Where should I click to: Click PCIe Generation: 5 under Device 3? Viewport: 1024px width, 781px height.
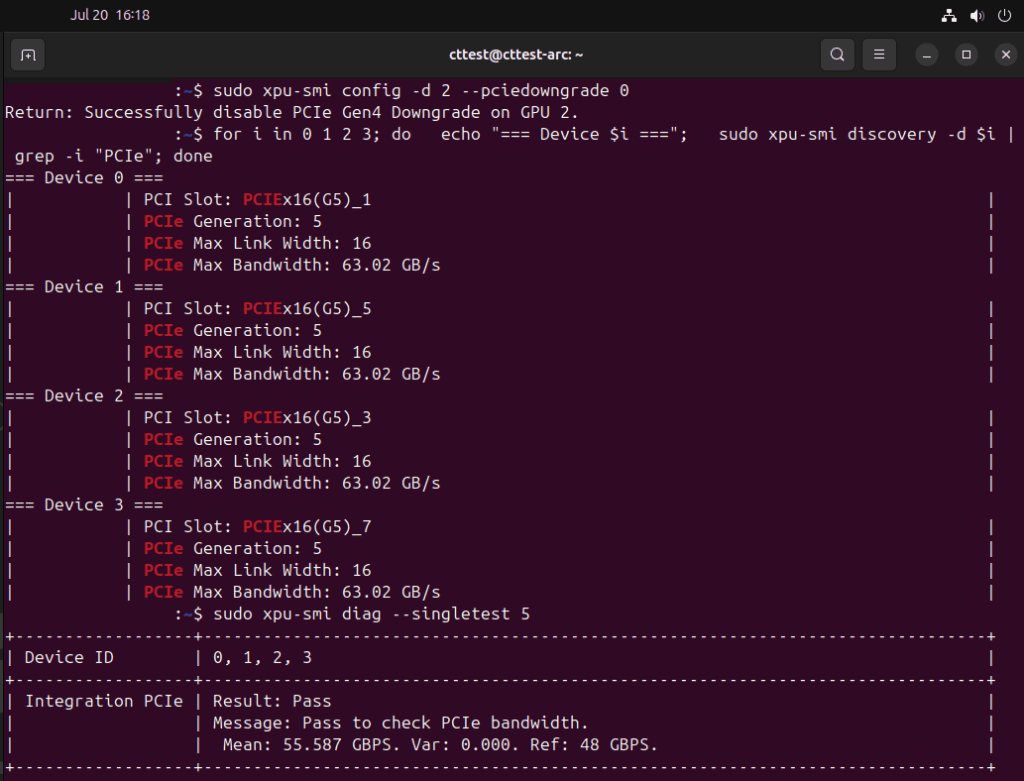pos(232,549)
